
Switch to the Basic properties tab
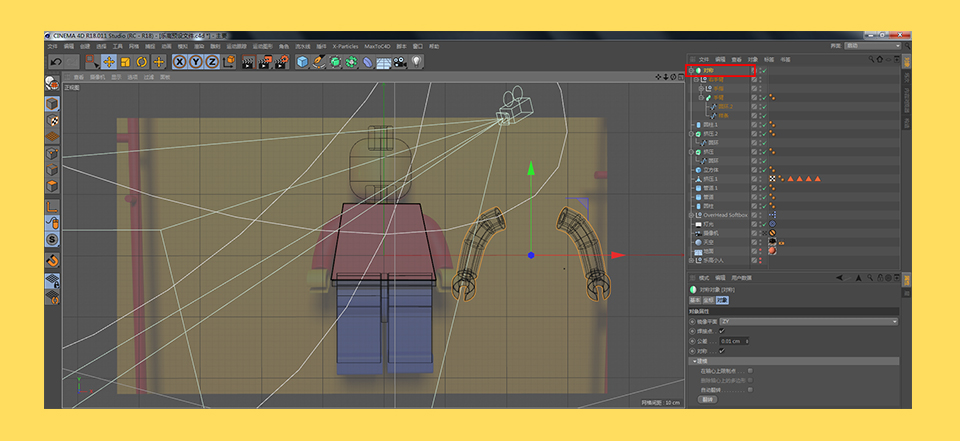point(695,301)
